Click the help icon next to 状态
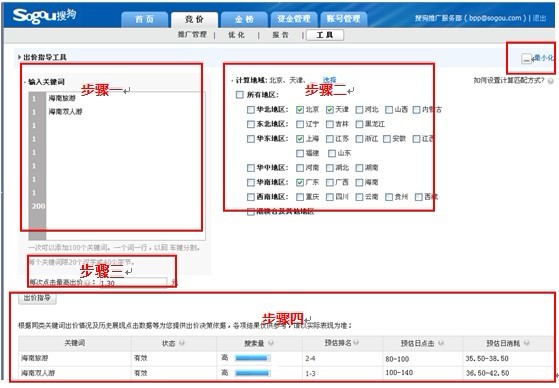Screen dimensions: 559x388 click(x=182, y=343)
